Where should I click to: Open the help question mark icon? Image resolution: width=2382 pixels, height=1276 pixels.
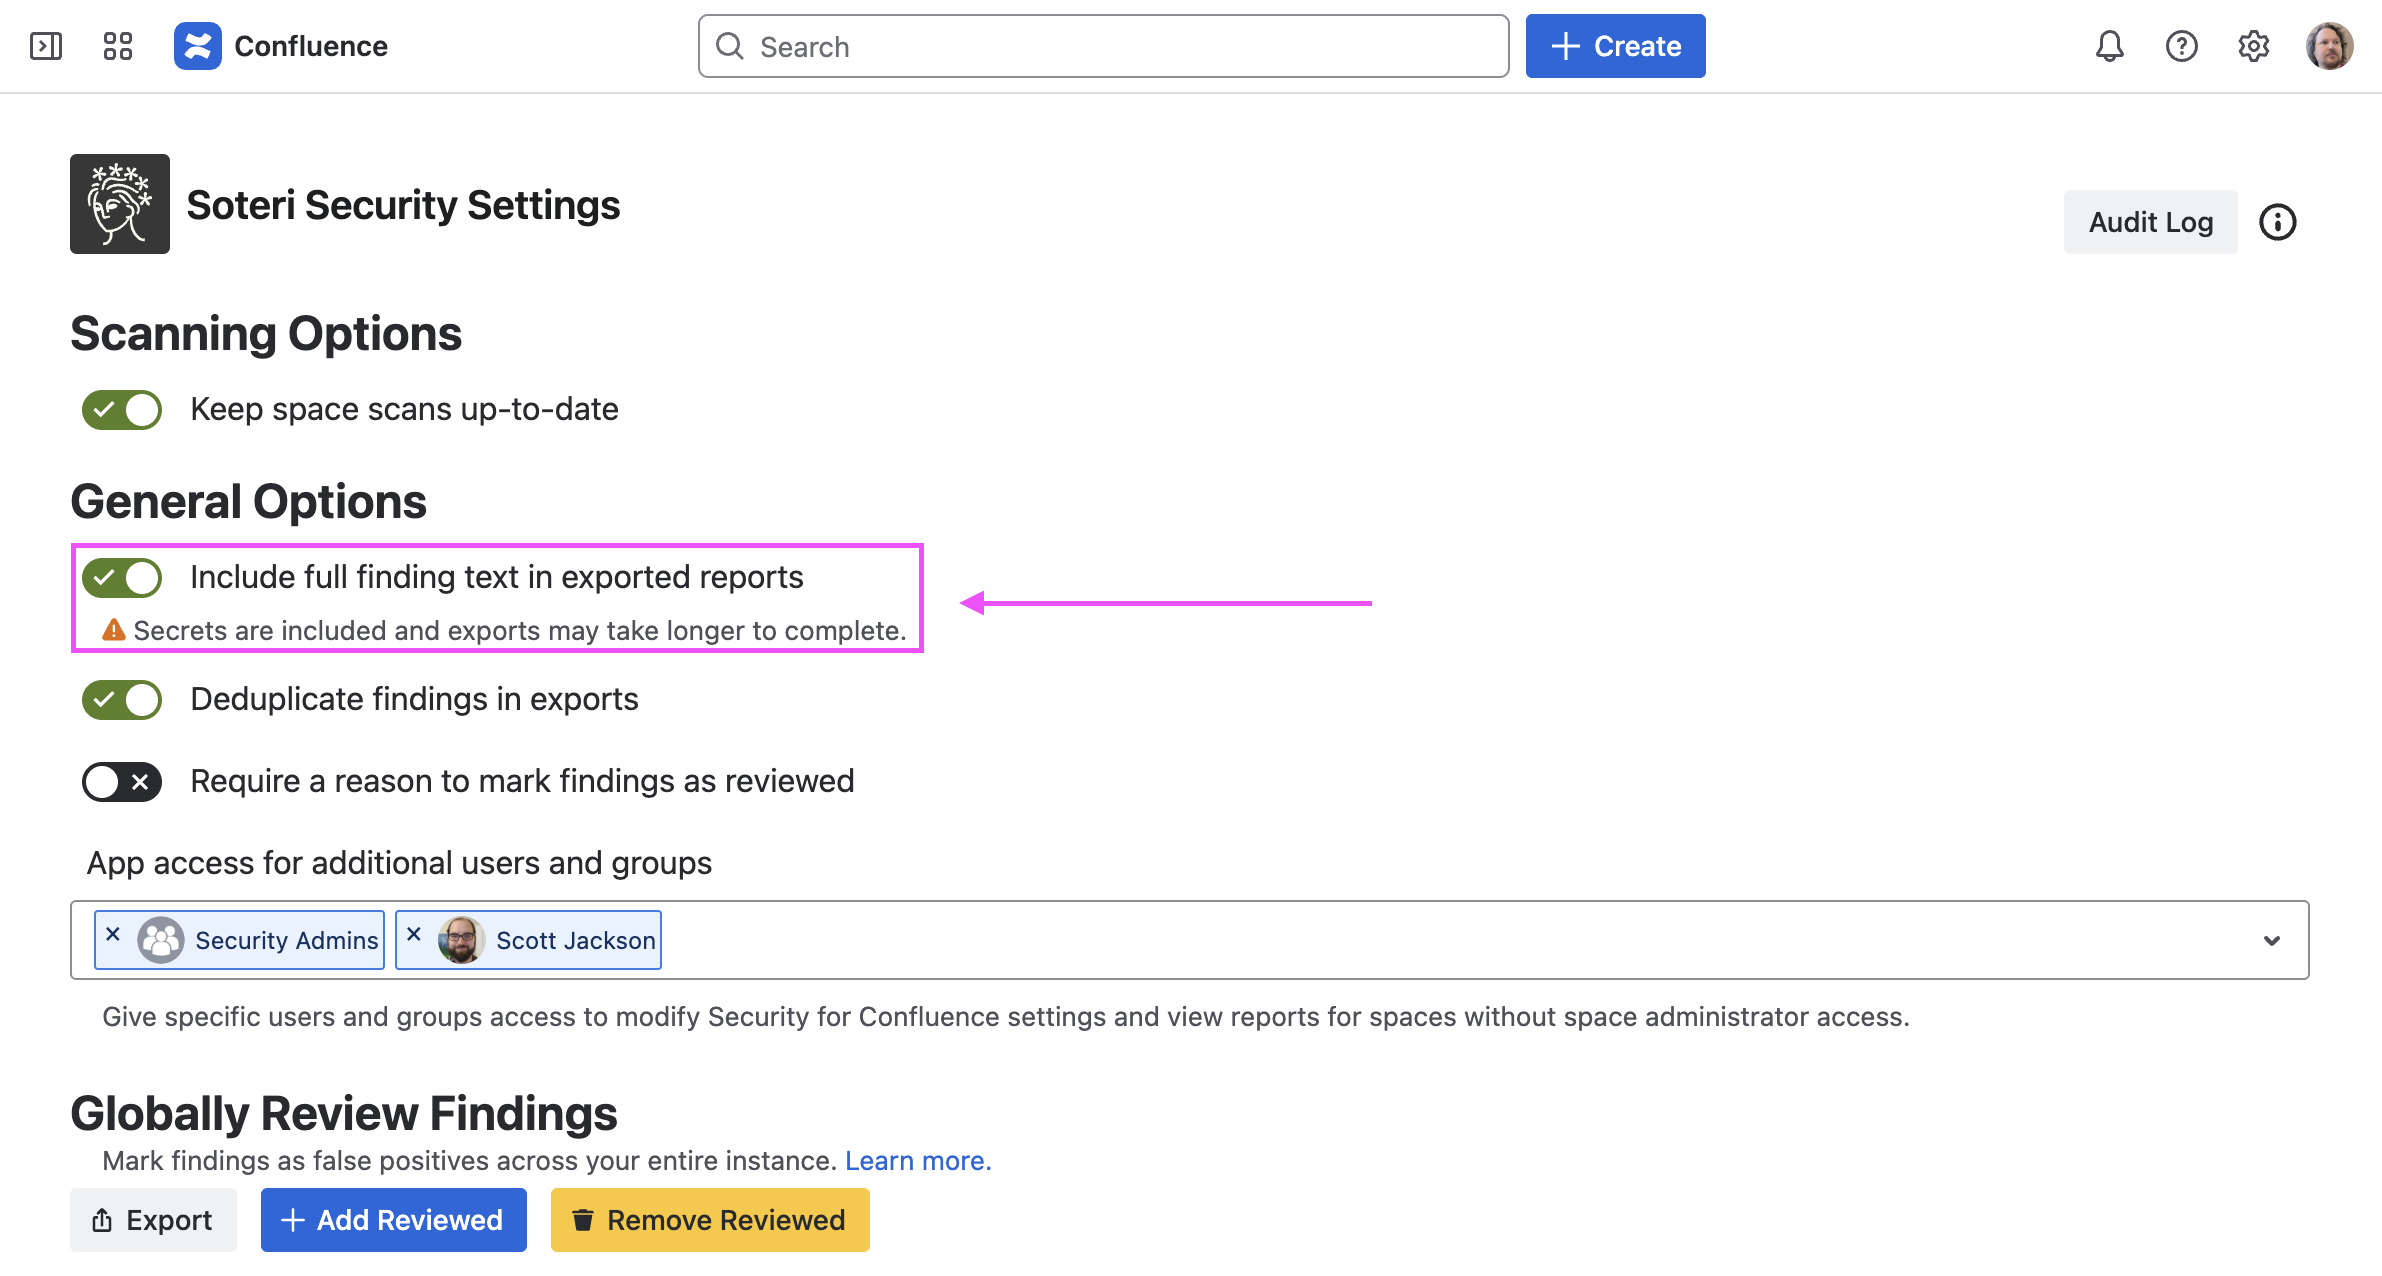pyautogui.click(x=2181, y=46)
